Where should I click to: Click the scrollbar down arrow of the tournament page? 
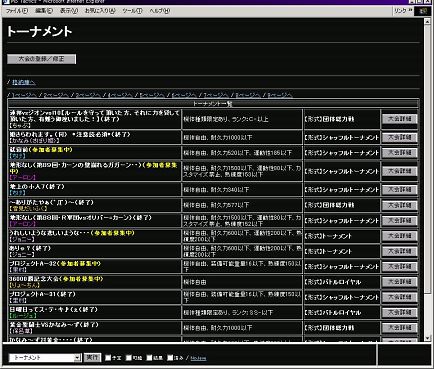(428, 338)
